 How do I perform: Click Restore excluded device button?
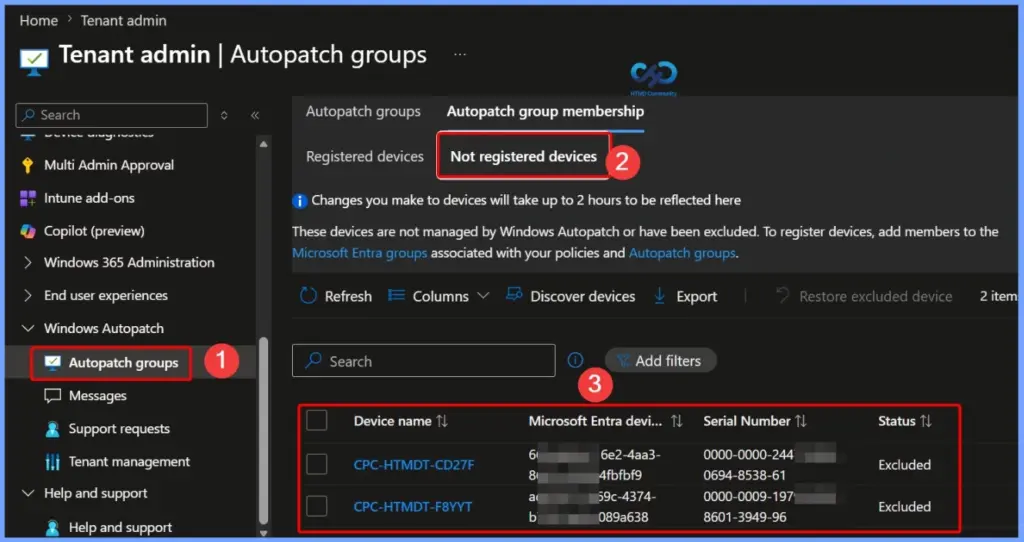pyautogui.click(x=863, y=296)
